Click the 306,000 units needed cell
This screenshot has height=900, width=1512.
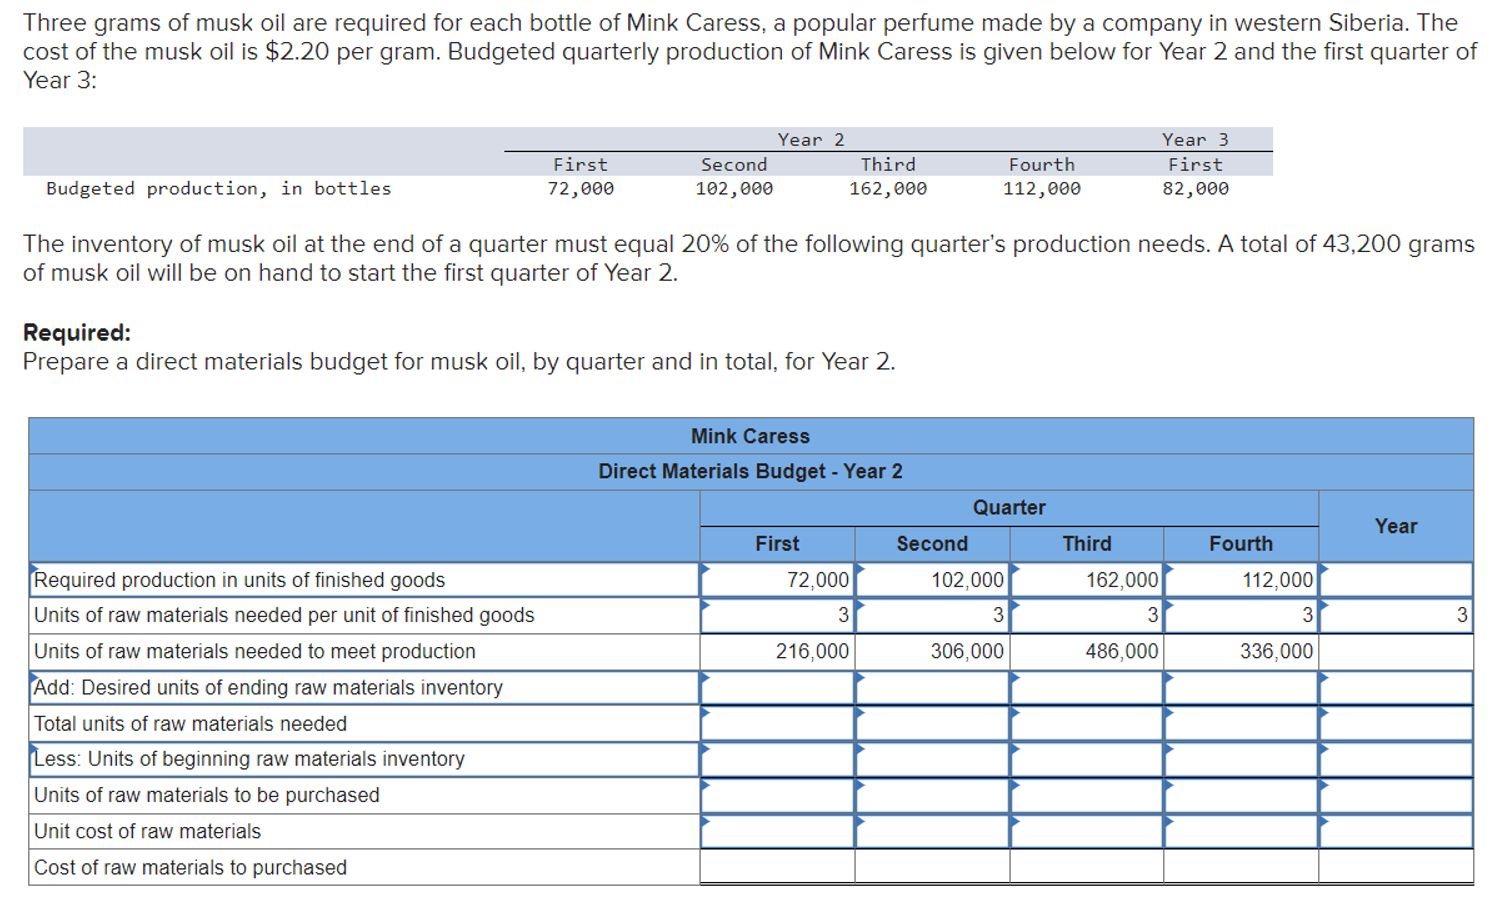coord(932,652)
